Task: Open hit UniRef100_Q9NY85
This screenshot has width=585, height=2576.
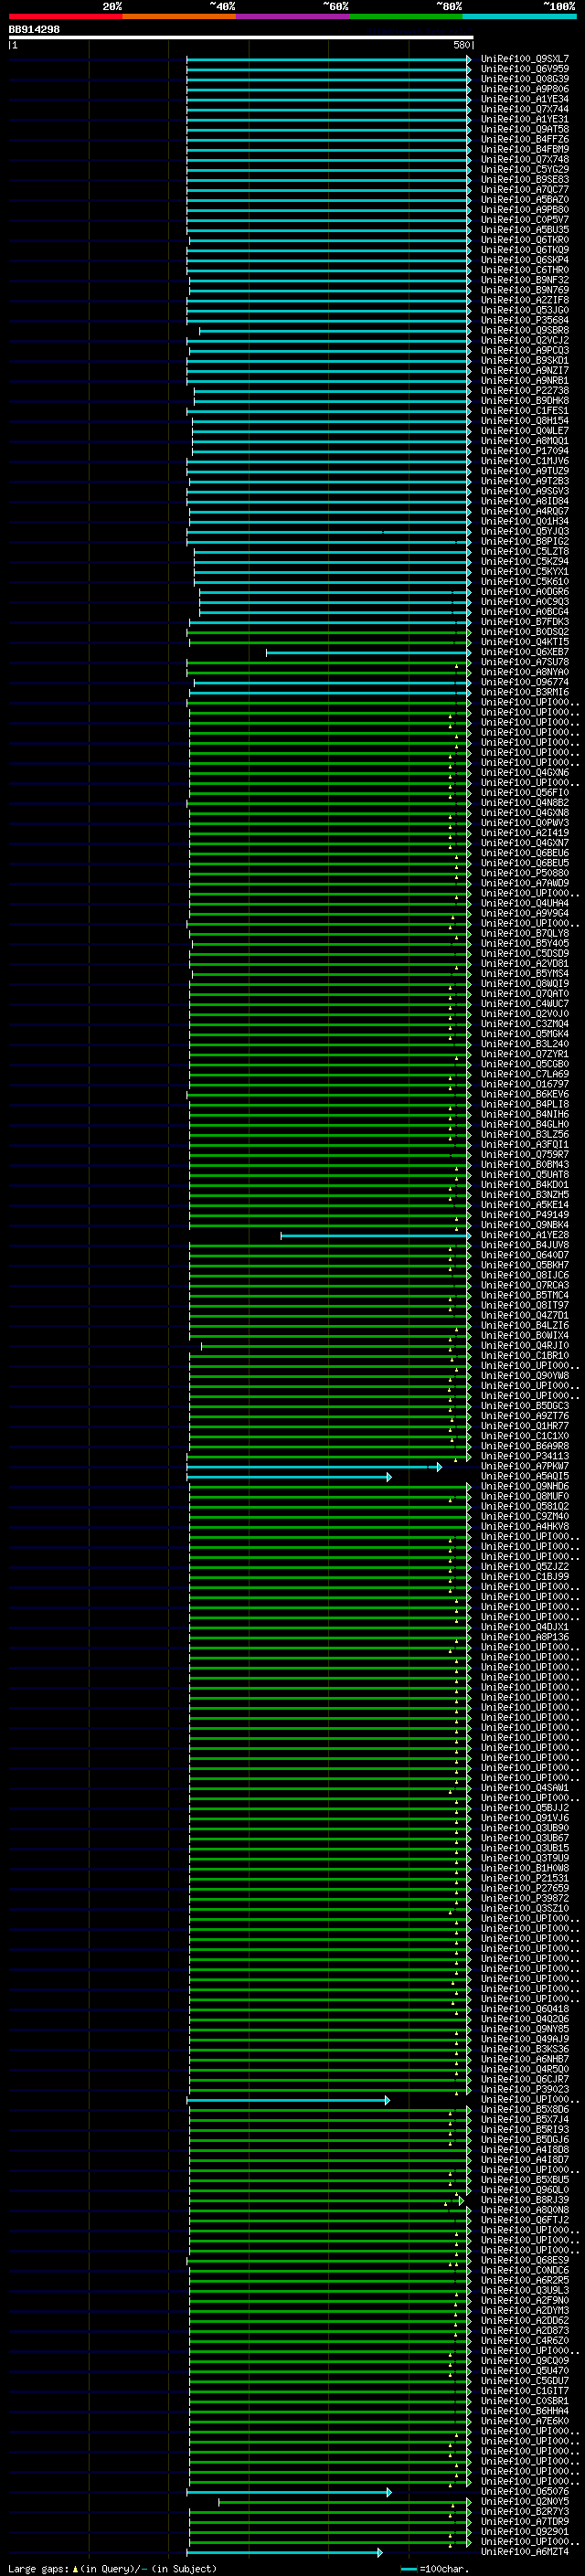Action: [x=524, y=2029]
